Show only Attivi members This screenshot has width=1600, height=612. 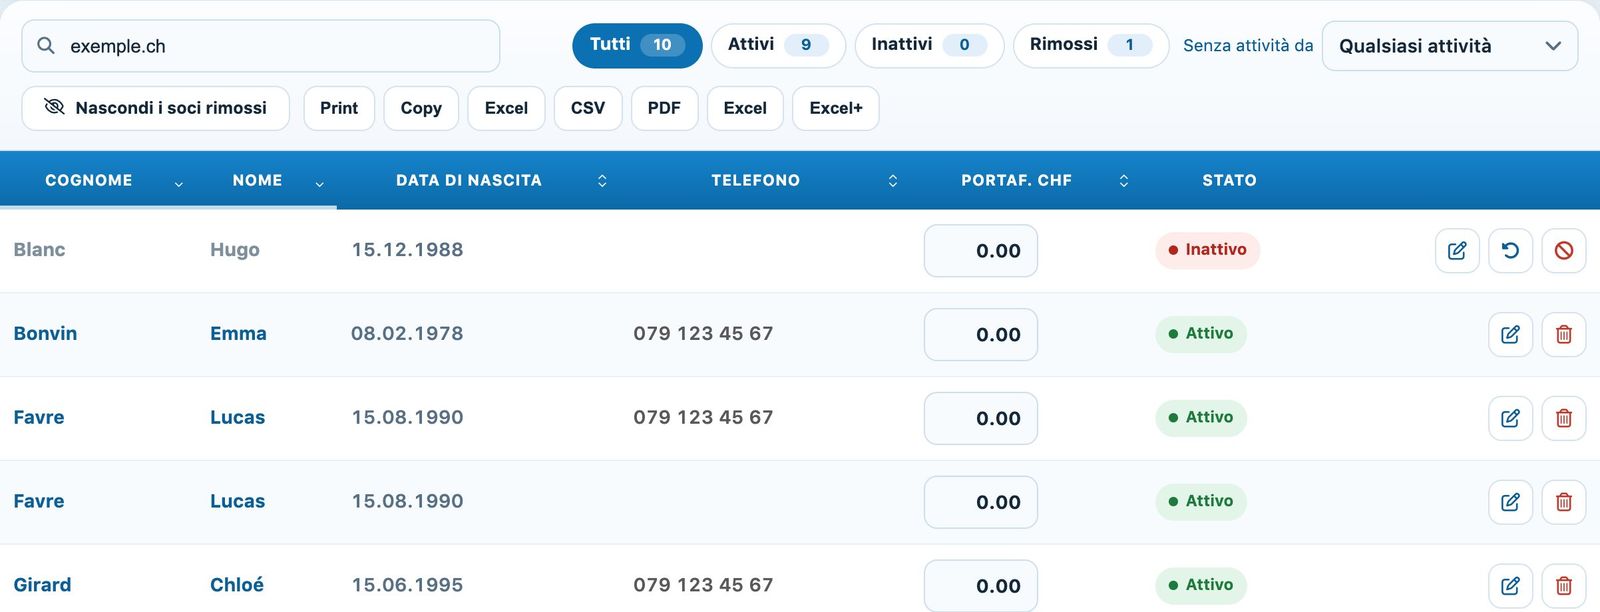point(778,45)
